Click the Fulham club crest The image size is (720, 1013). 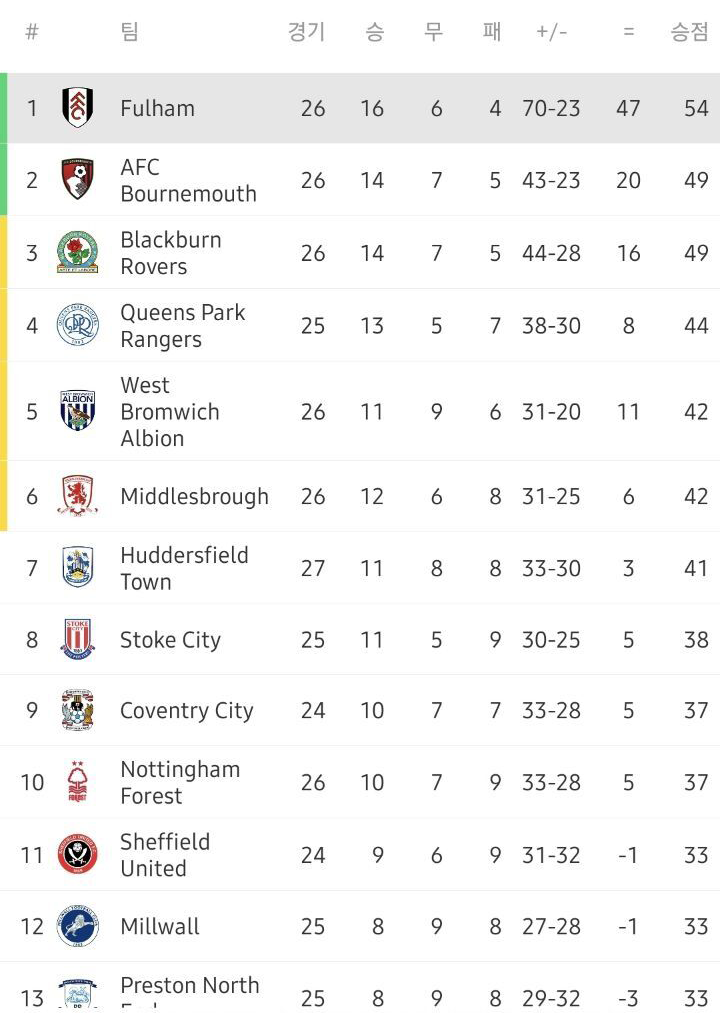pyautogui.click(x=78, y=108)
